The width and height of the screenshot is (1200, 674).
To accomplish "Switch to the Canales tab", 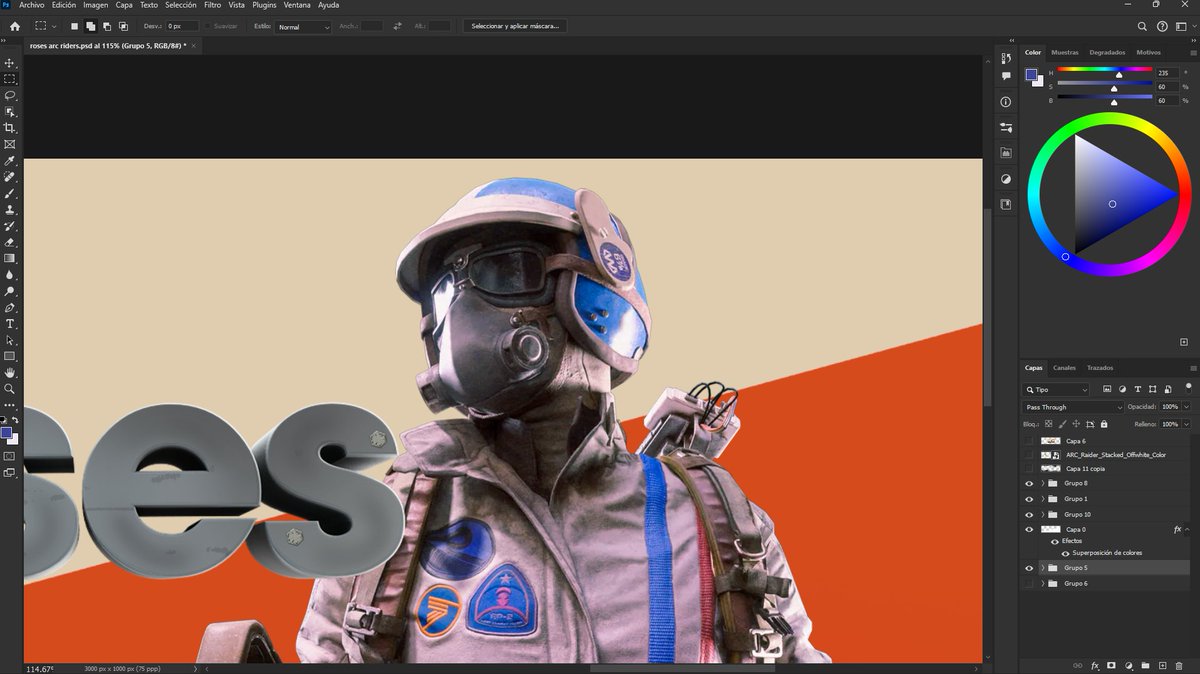I will (x=1065, y=368).
